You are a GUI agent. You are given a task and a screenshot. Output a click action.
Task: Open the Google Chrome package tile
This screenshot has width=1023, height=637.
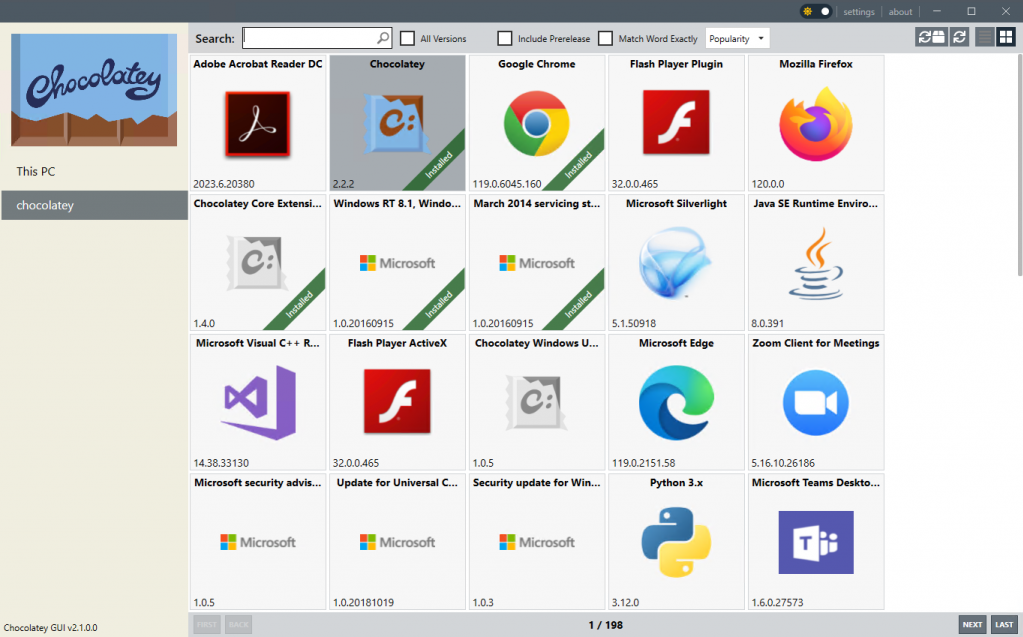pyautogui.click(x=537, y=123)
